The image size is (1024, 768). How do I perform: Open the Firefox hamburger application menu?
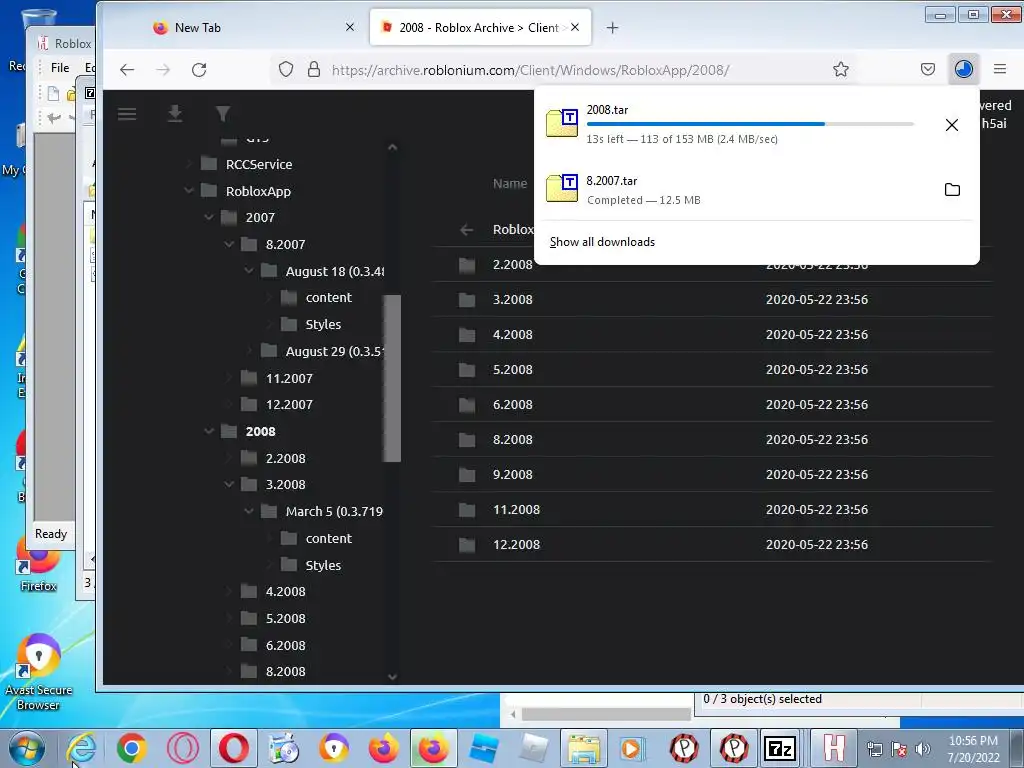pyautogui.click(x=999, y=69)
